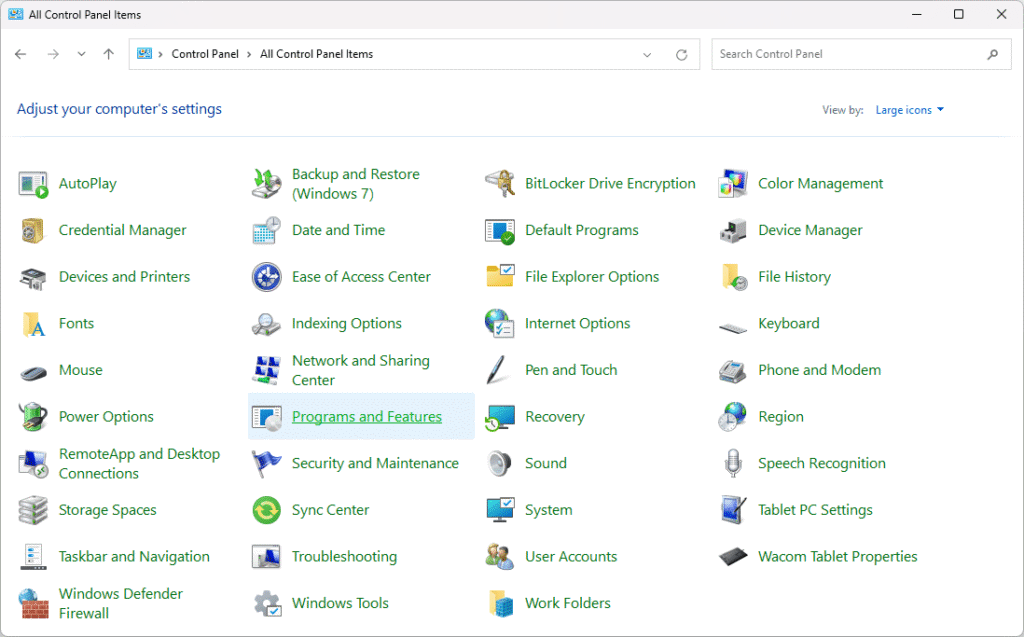The height and width of the screenshot is (637, 1024).
Task: Open the Wacom Tablet Properties icon
Action: point(733,557)
